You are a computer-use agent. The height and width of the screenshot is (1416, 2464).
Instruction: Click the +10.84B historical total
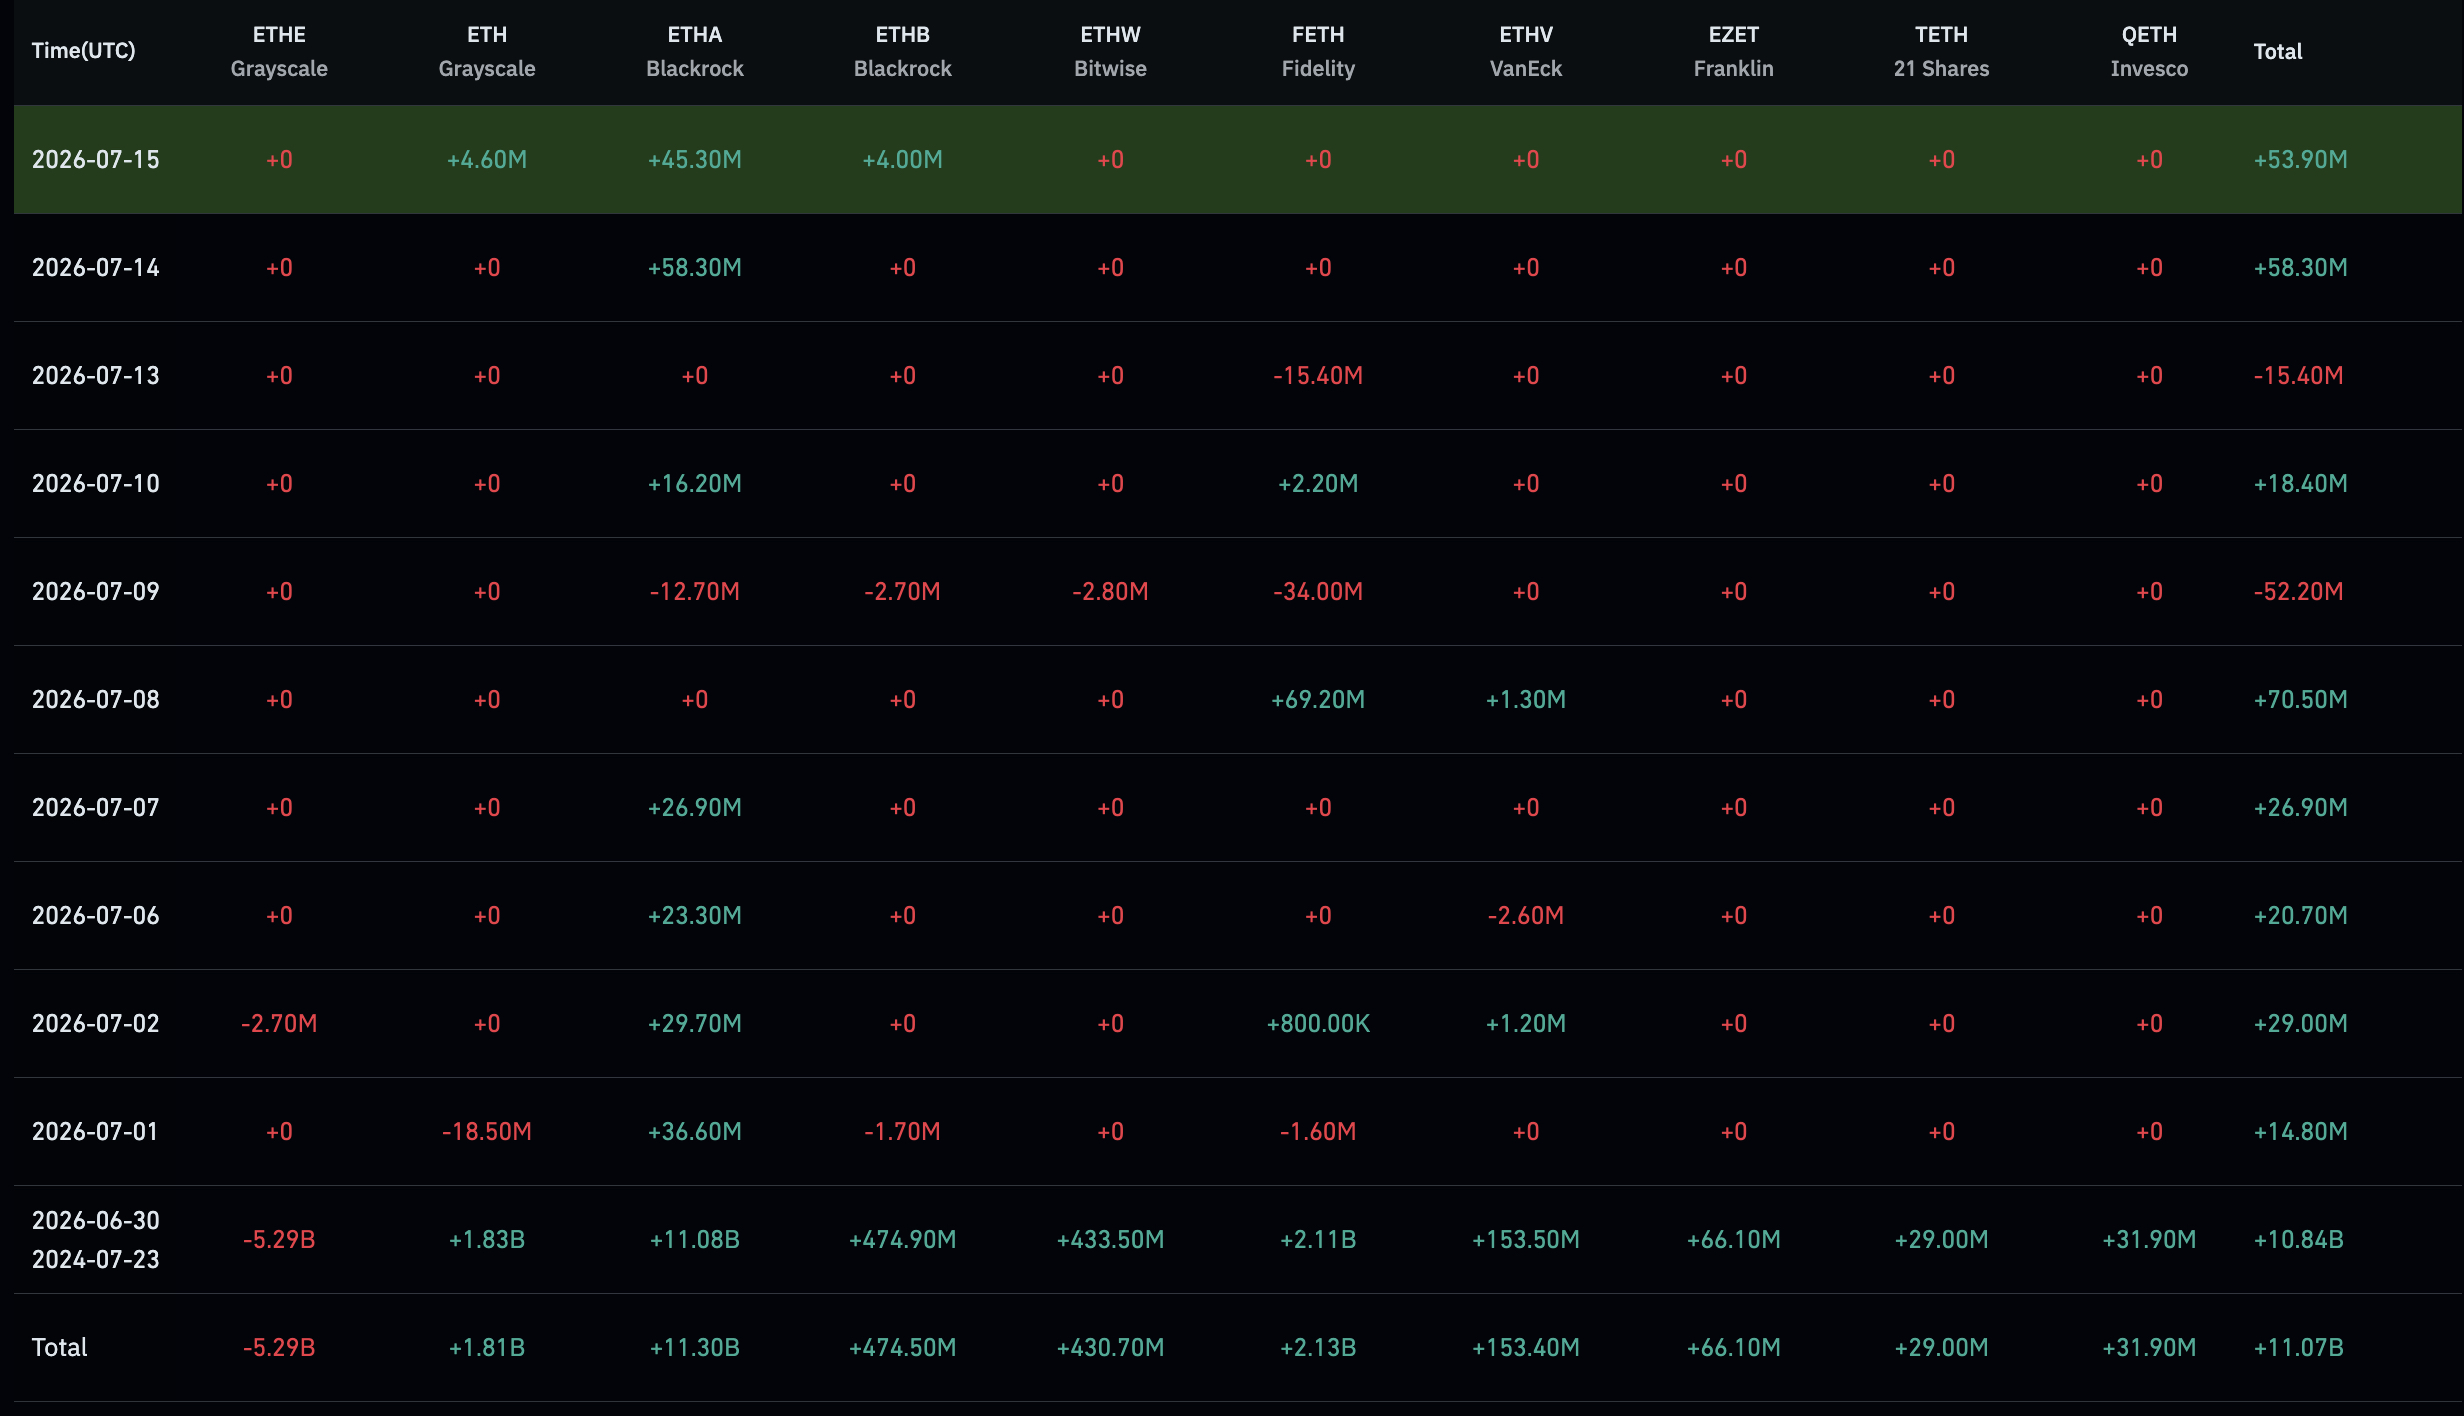(2299, 1240)
